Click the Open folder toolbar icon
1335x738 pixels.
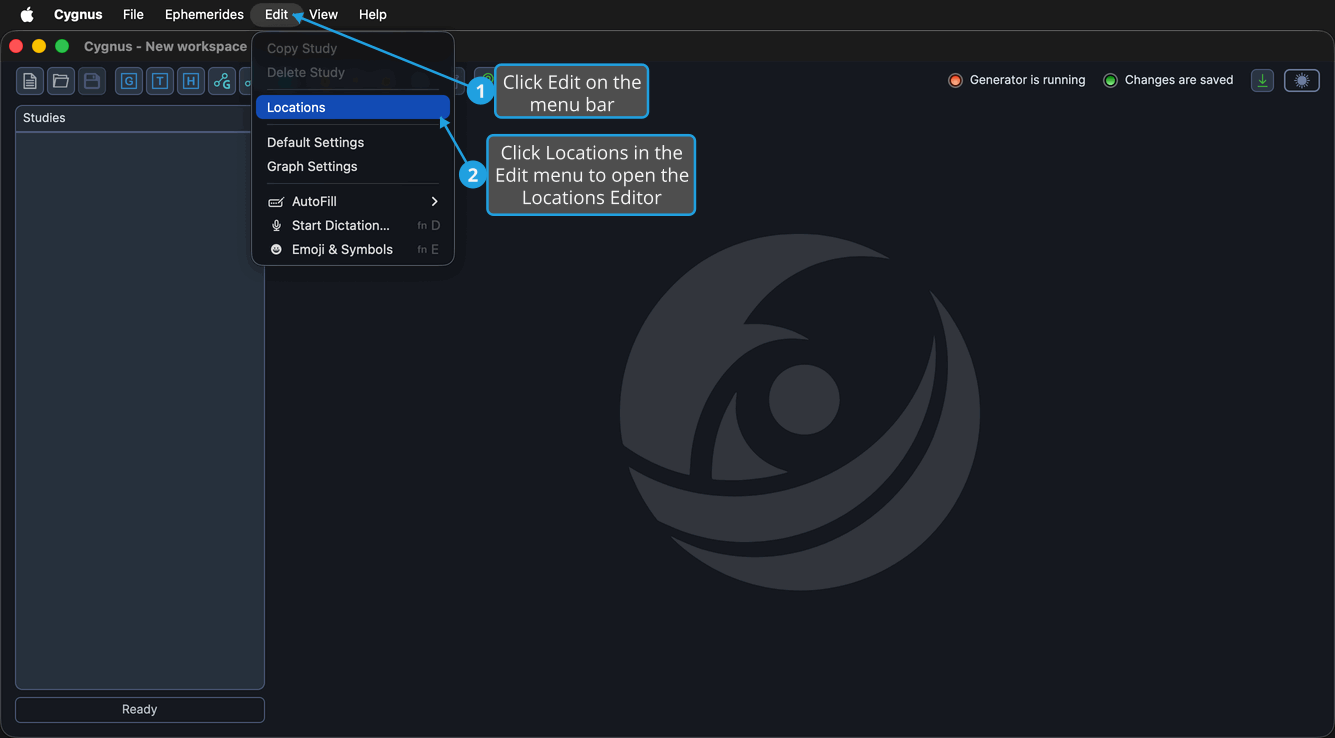pyautogui.click(x=61, y=81)
